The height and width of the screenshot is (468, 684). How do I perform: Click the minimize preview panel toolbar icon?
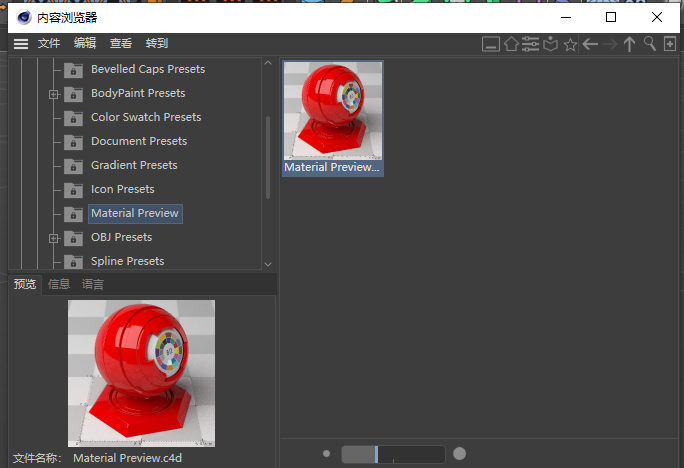tap(491, 44)
